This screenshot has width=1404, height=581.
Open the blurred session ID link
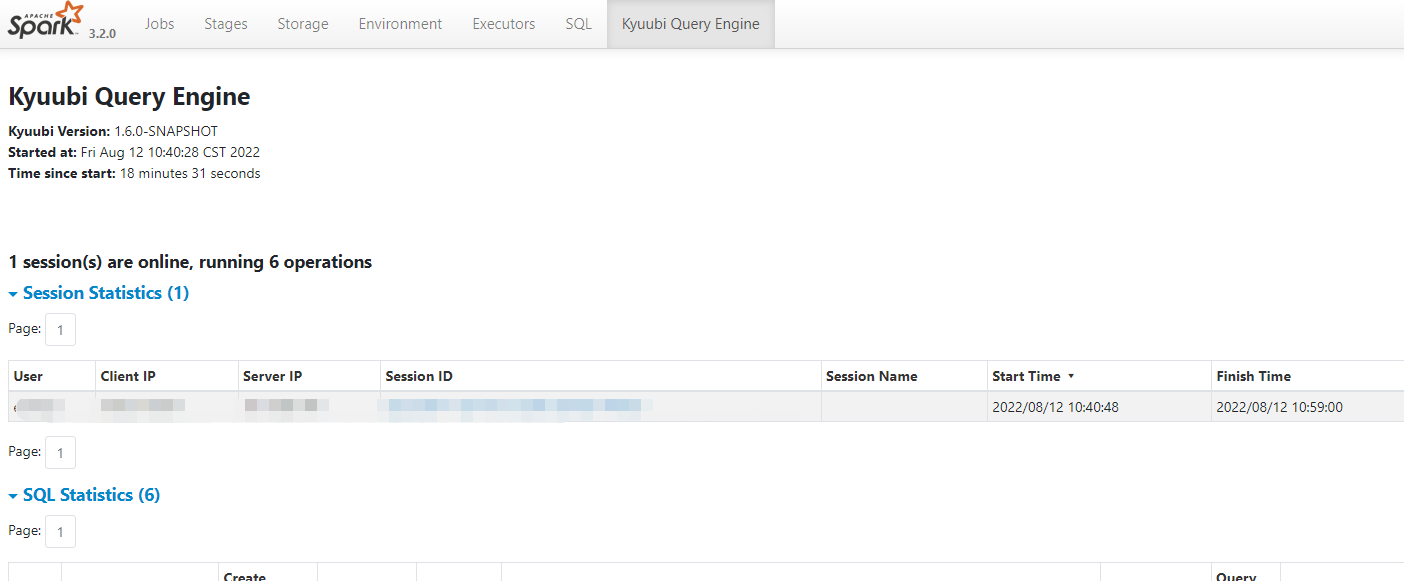tap(515, 406)
